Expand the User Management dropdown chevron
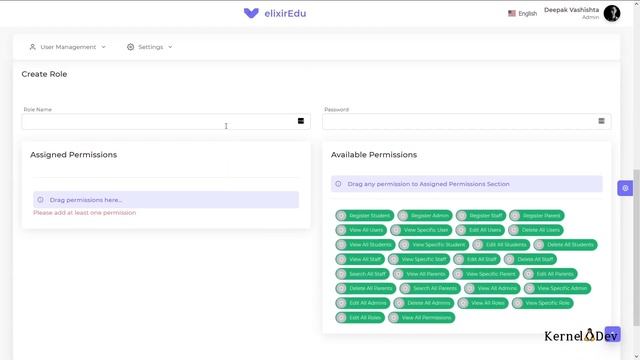Screen dimensions: 640x360 tap(103, 47)
